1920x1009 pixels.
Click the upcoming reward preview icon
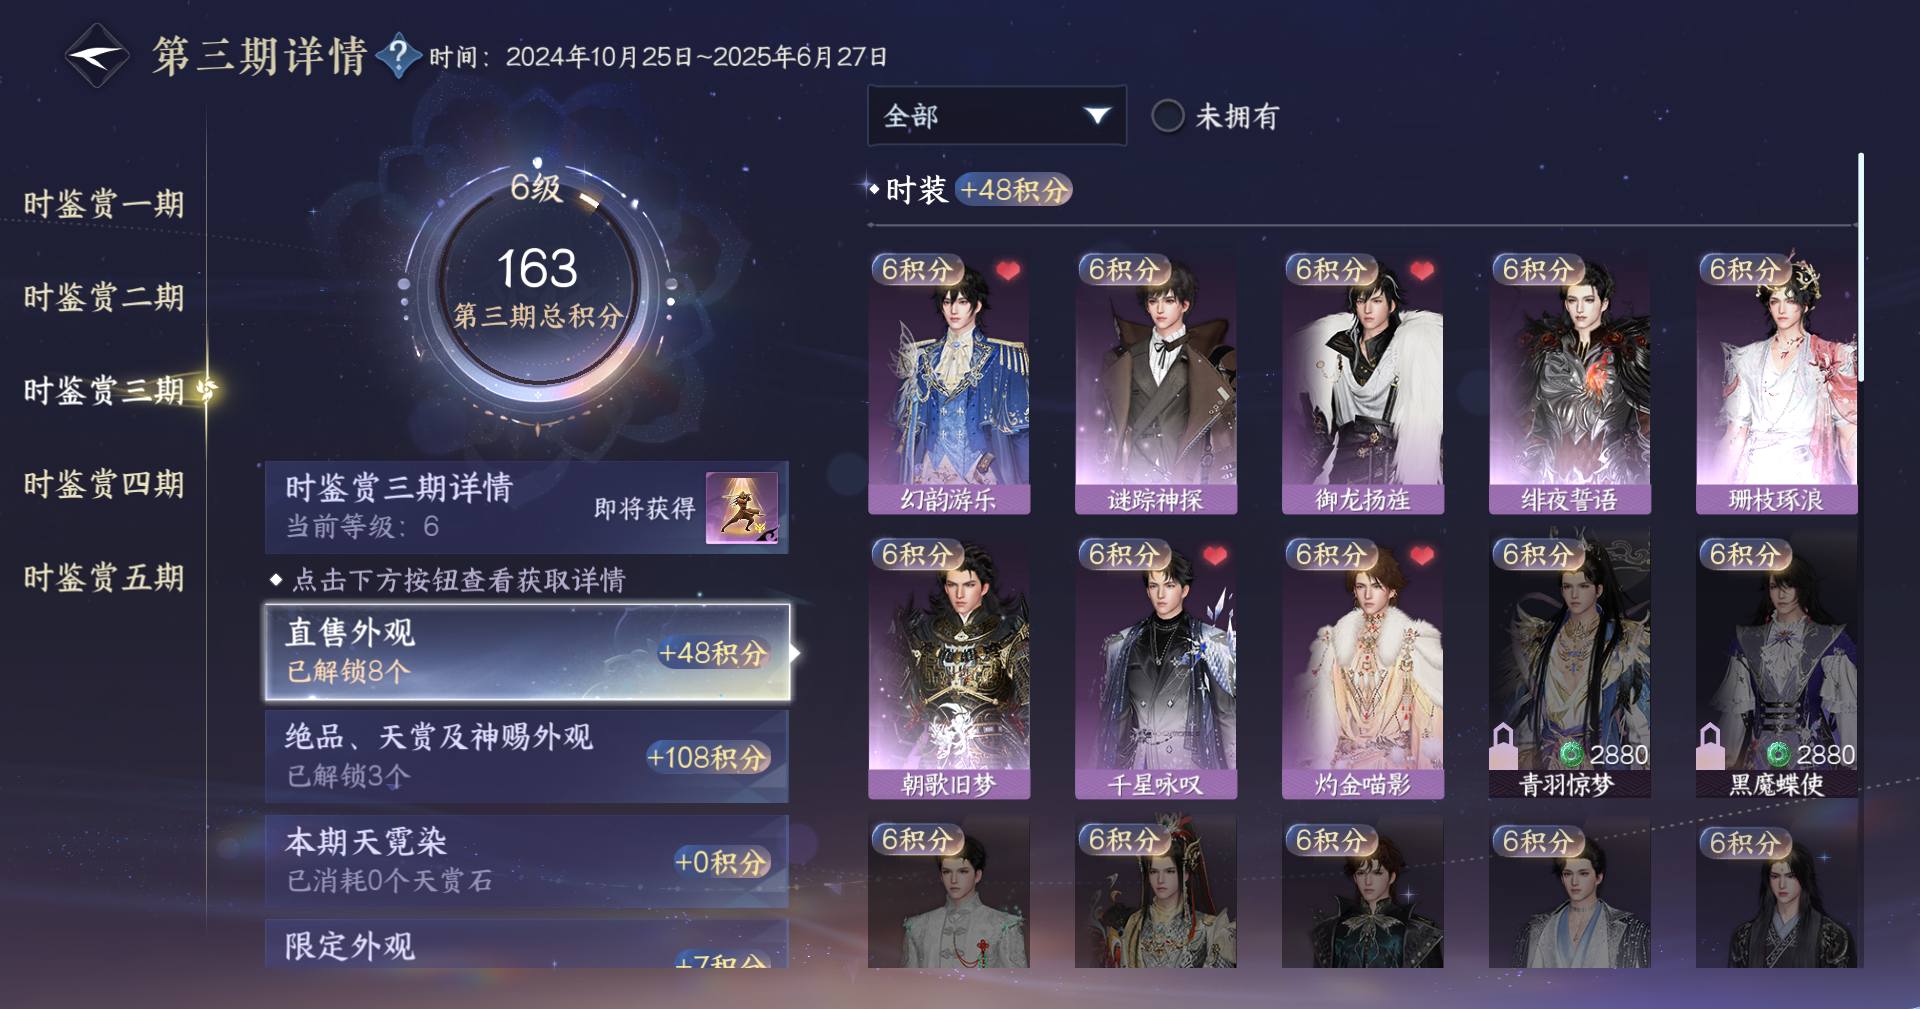[x=742, y=508]
